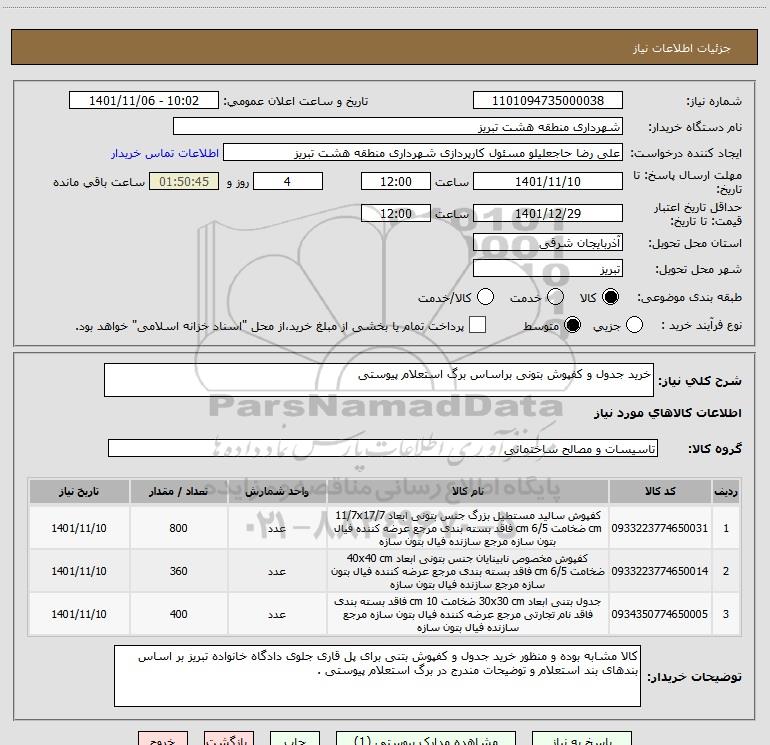Click the price validity date 1401/12/29 field

click(x=548, y=214)
